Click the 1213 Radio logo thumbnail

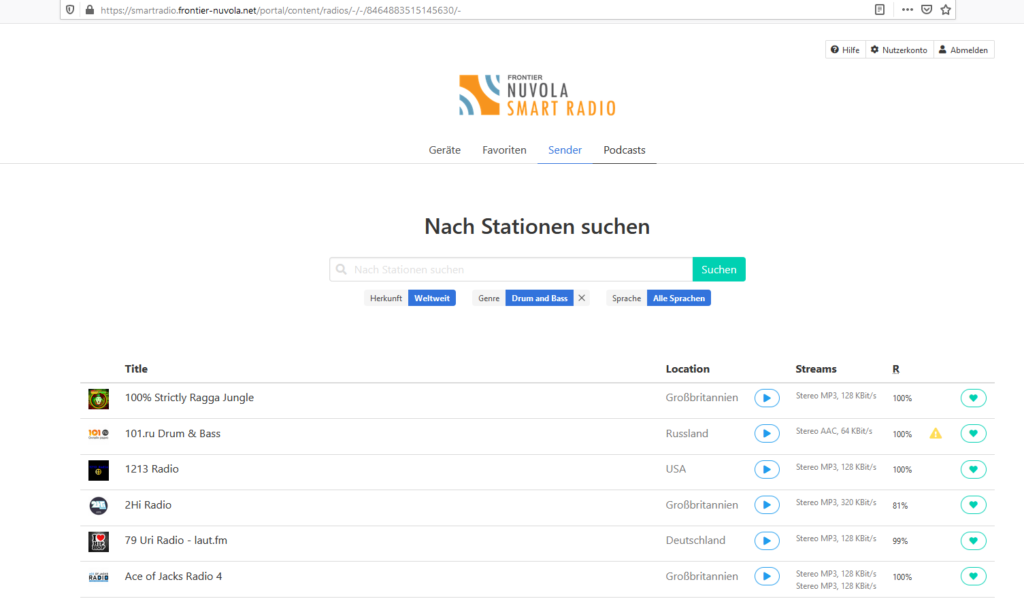99,470
